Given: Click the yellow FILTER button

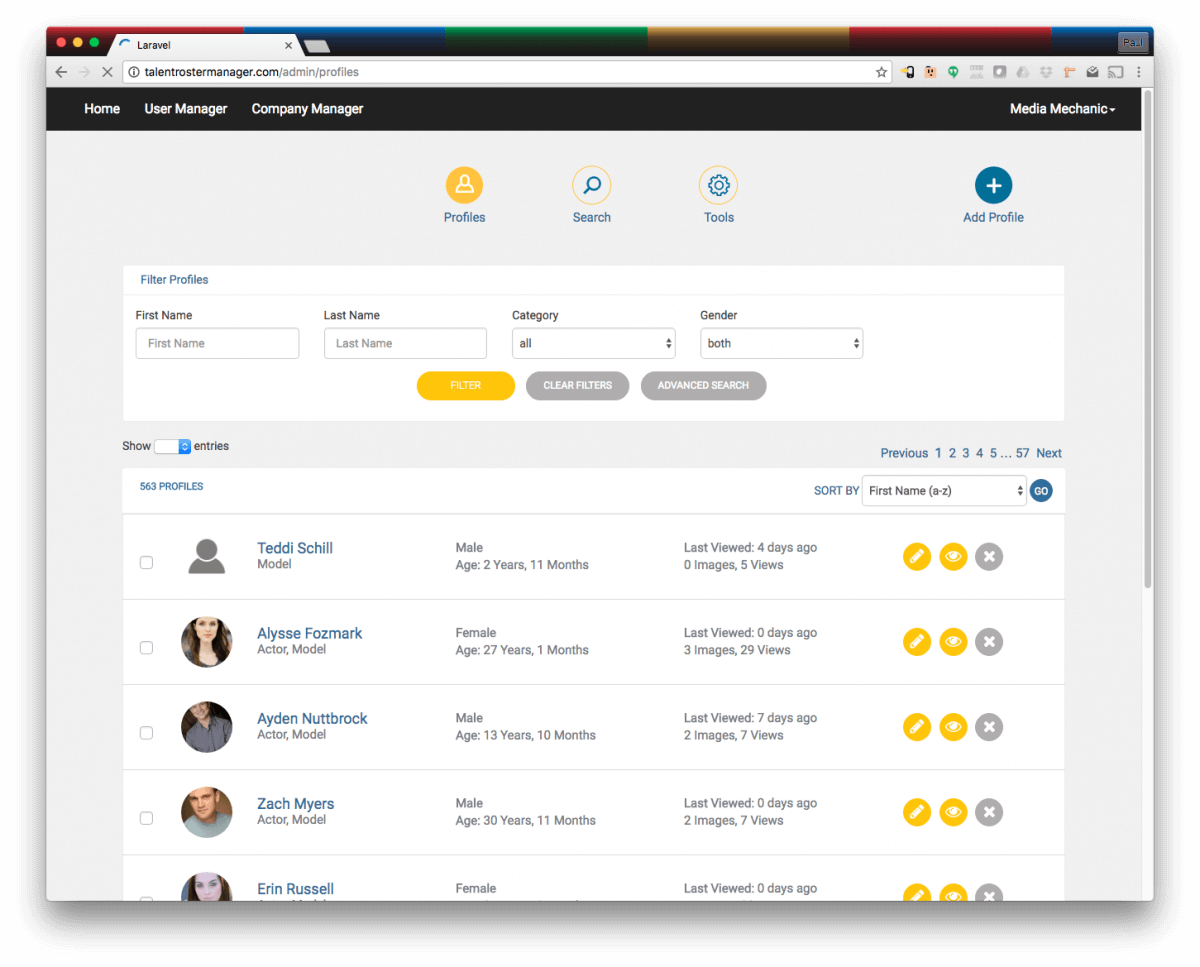Looking at the screenshot, I should point(465,385).
